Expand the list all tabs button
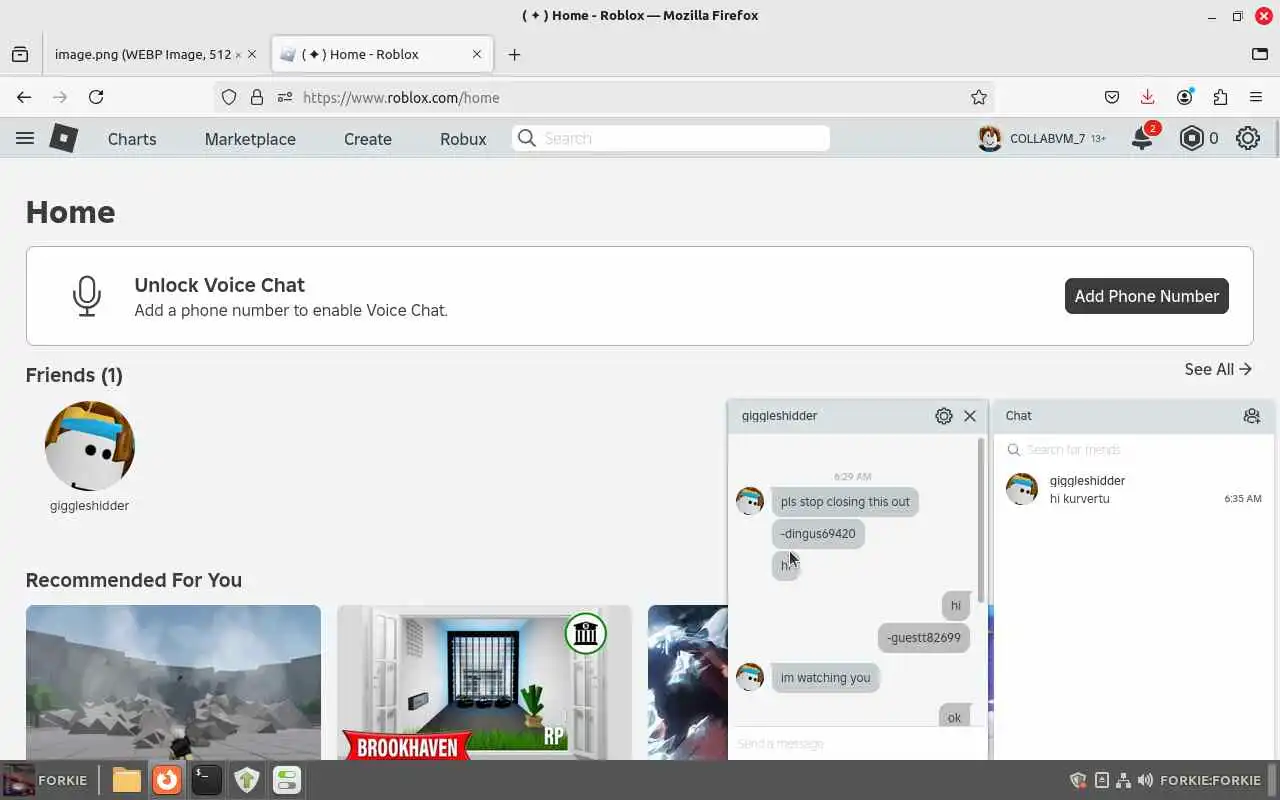Viewport: 1280px width, 800px height. 1260,54
